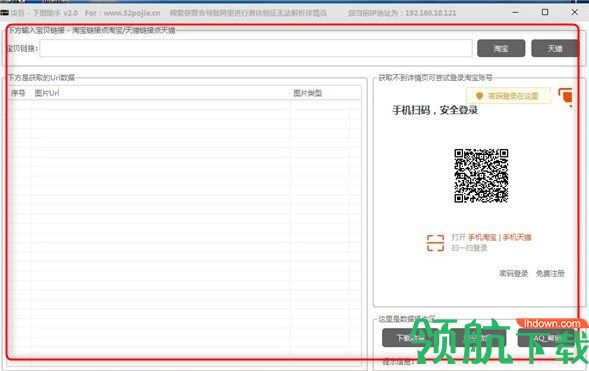The height and width of the screenshot is (371, 589).
Task: Select the 序号 column header
Action: (x=18, y=93)
